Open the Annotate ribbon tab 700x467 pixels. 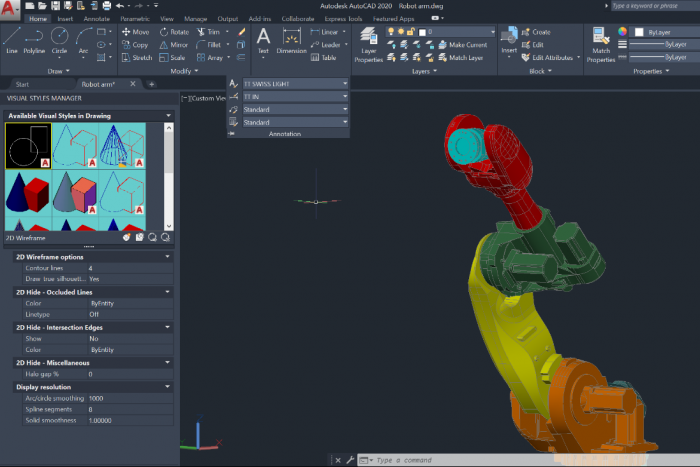point(99,18)
